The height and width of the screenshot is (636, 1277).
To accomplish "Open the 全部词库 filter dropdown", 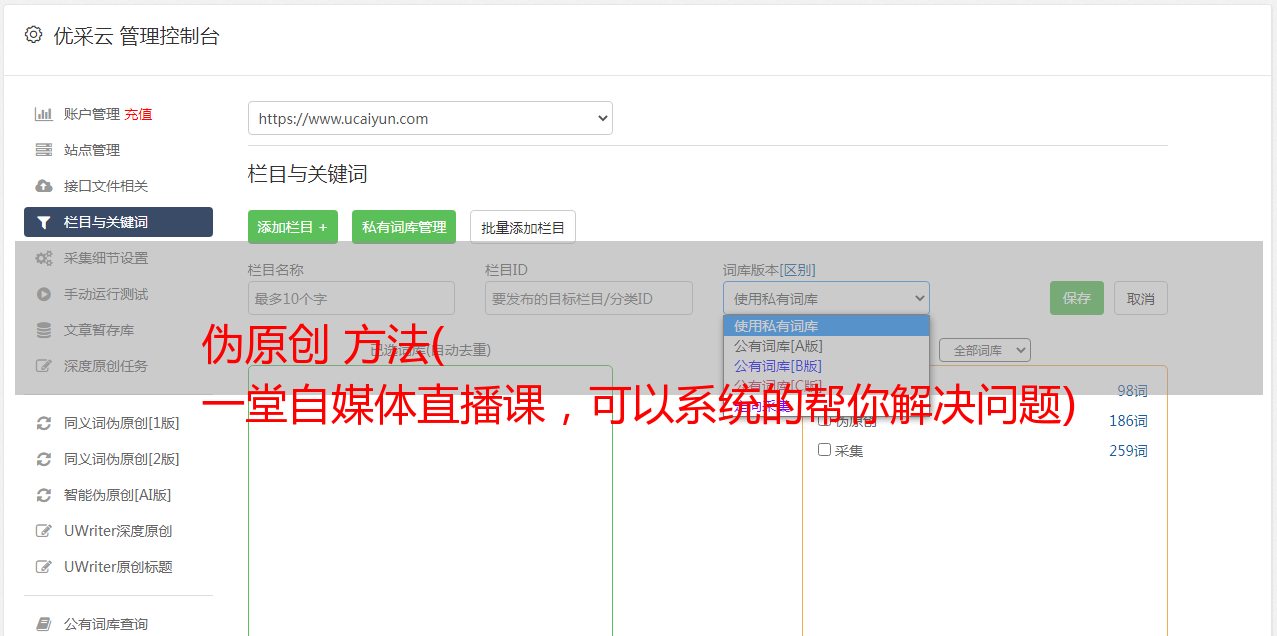I will pos(984,350).
